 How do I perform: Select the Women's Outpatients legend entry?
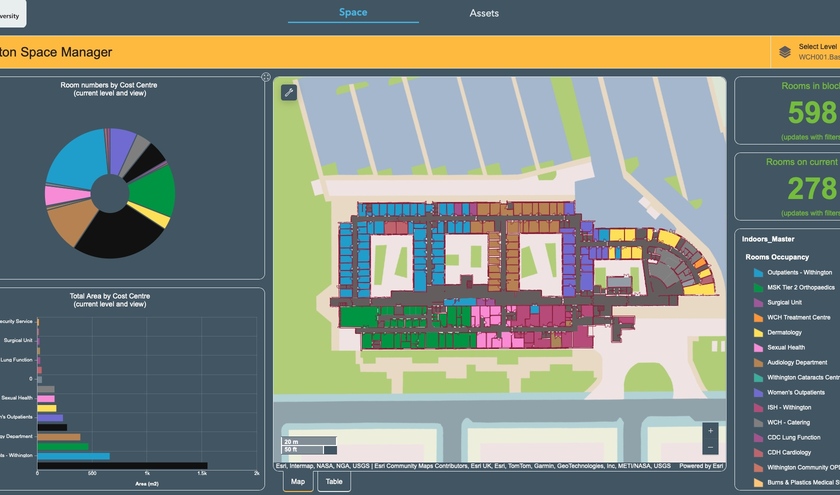tap(793, 392)
